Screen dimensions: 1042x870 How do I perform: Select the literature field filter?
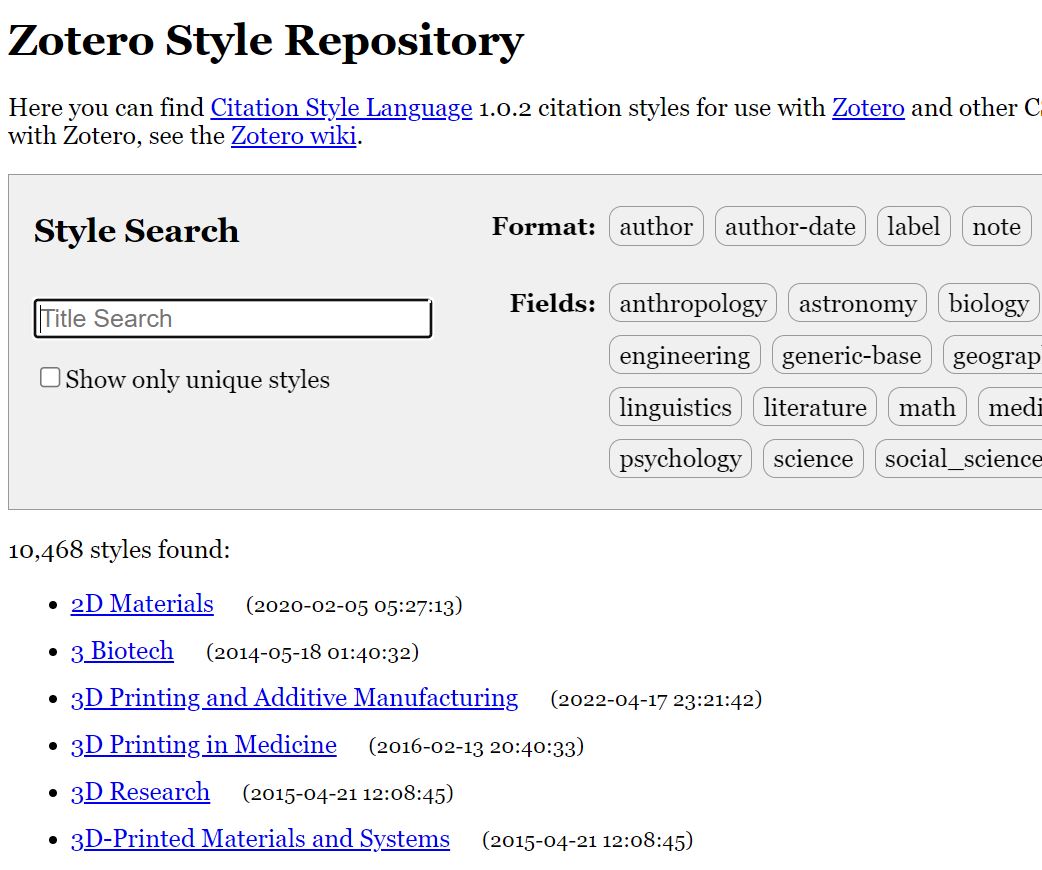(814, 407)
